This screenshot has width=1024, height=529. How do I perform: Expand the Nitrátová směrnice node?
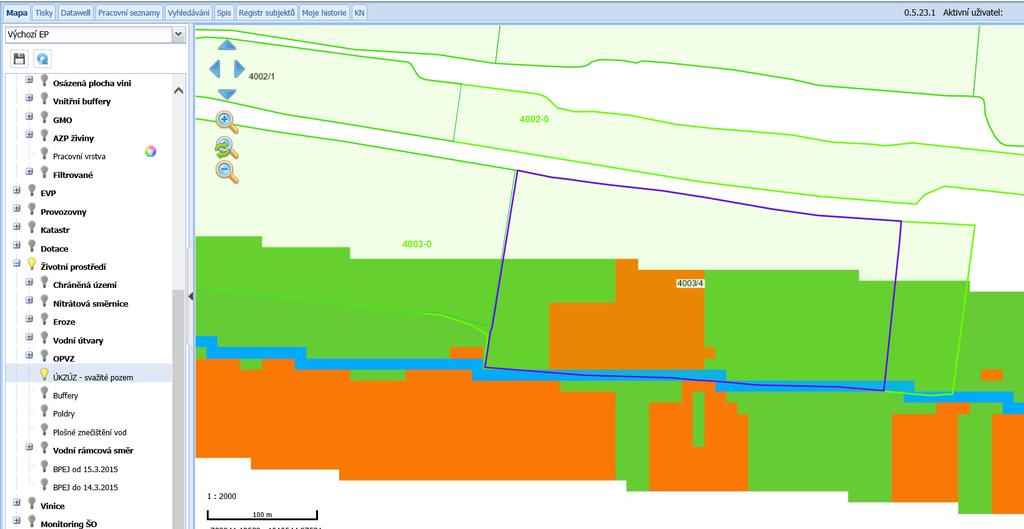[x=29, y=300]
